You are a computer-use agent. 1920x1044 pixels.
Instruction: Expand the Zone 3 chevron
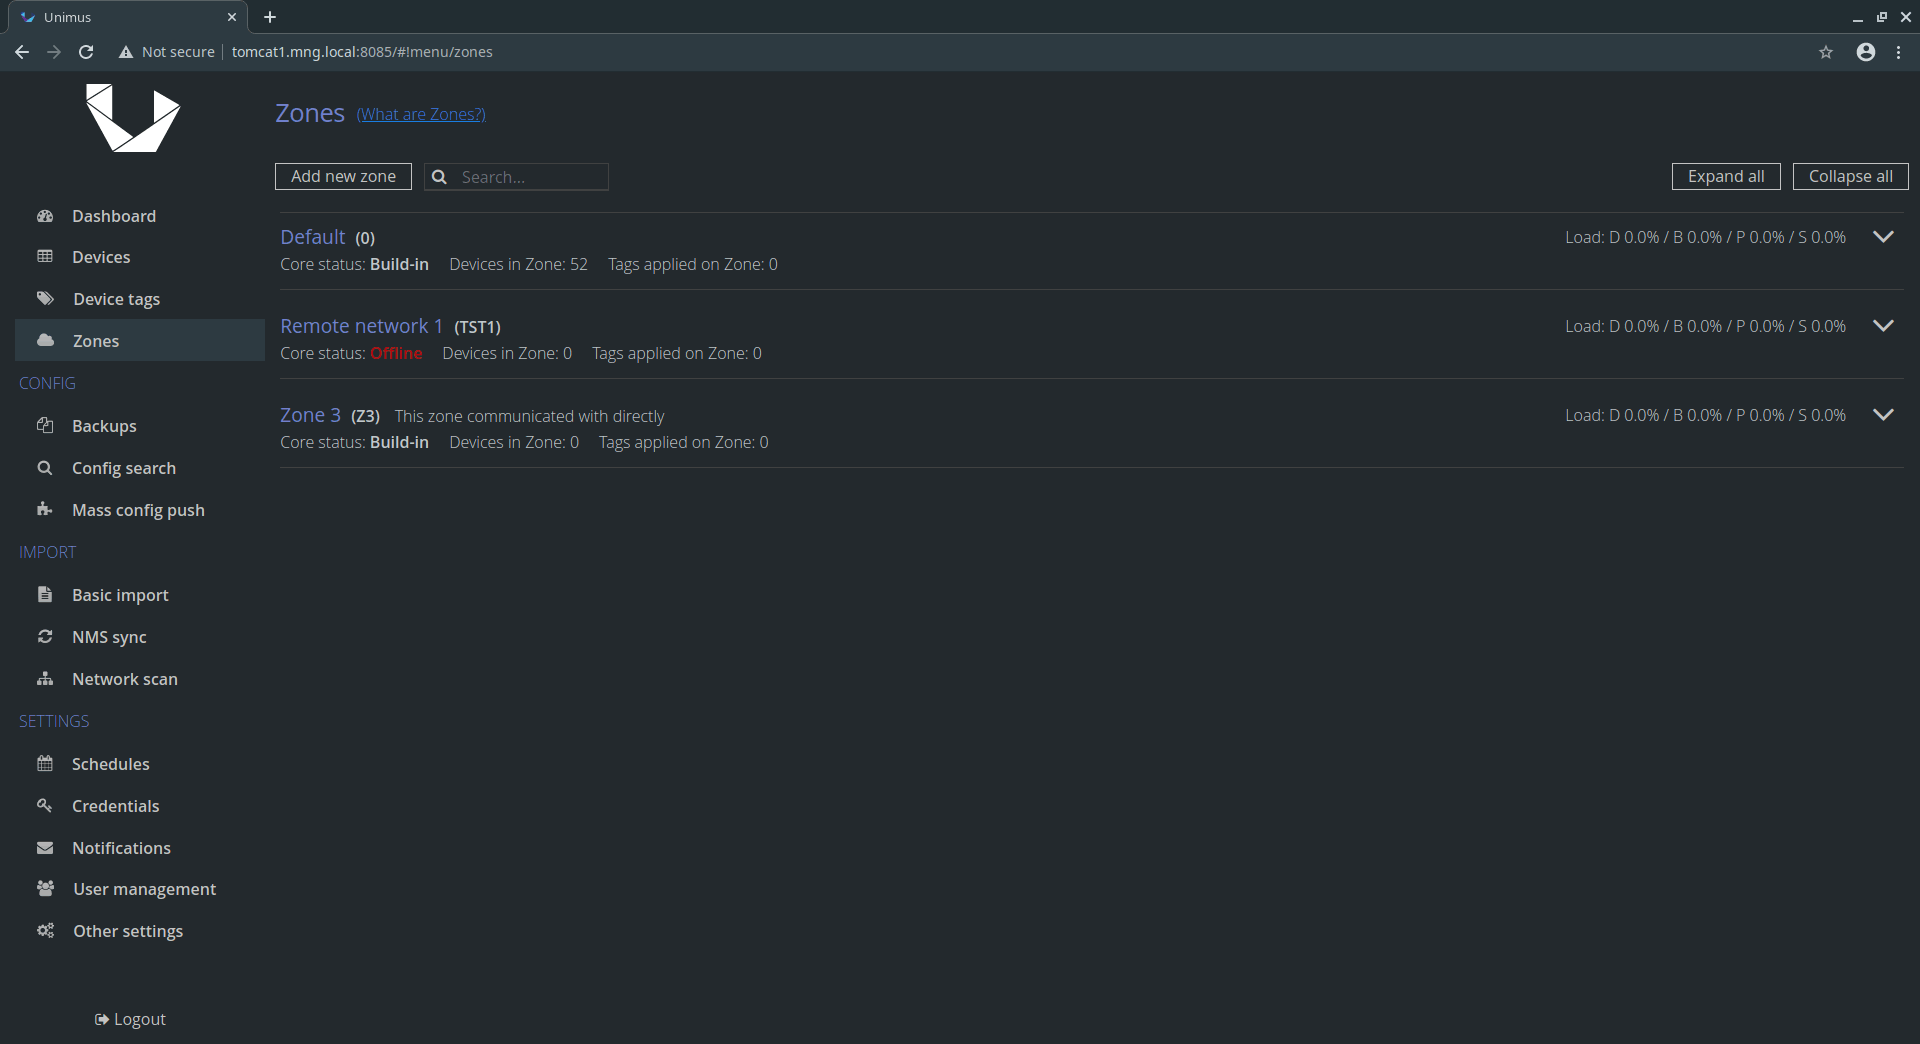(1883, 415)
